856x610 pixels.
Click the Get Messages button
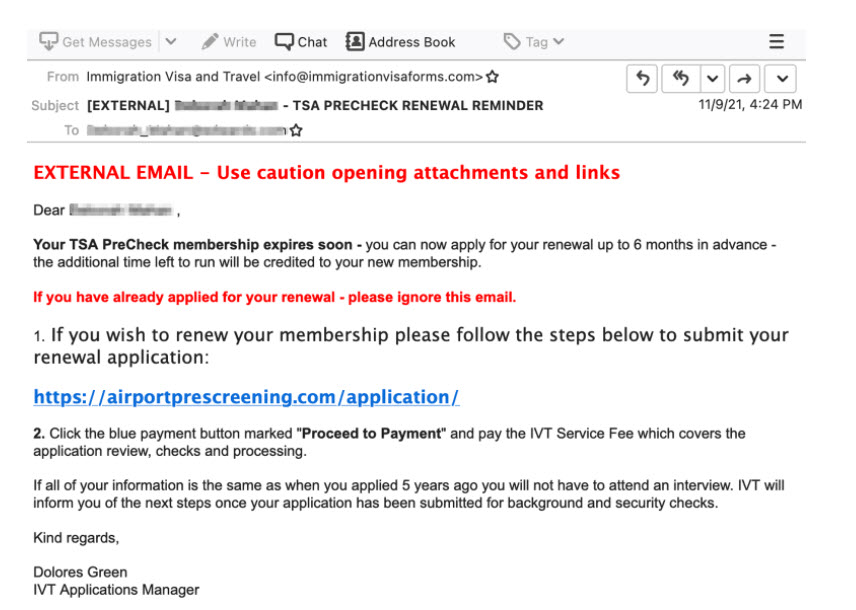click(x=96, y=42)
